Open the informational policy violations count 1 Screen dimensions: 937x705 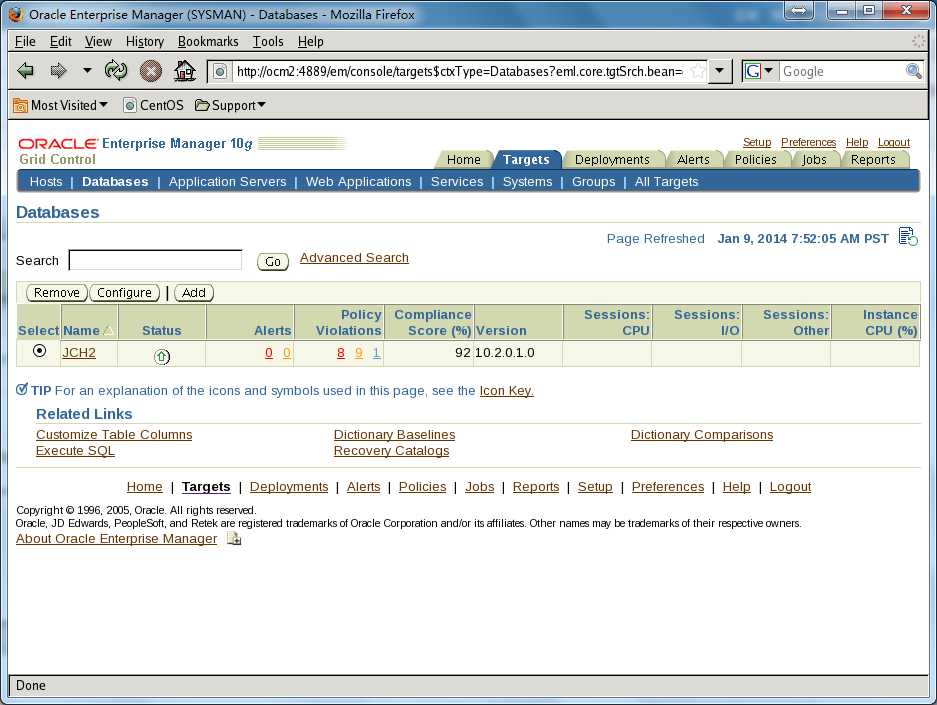[376, 353]
